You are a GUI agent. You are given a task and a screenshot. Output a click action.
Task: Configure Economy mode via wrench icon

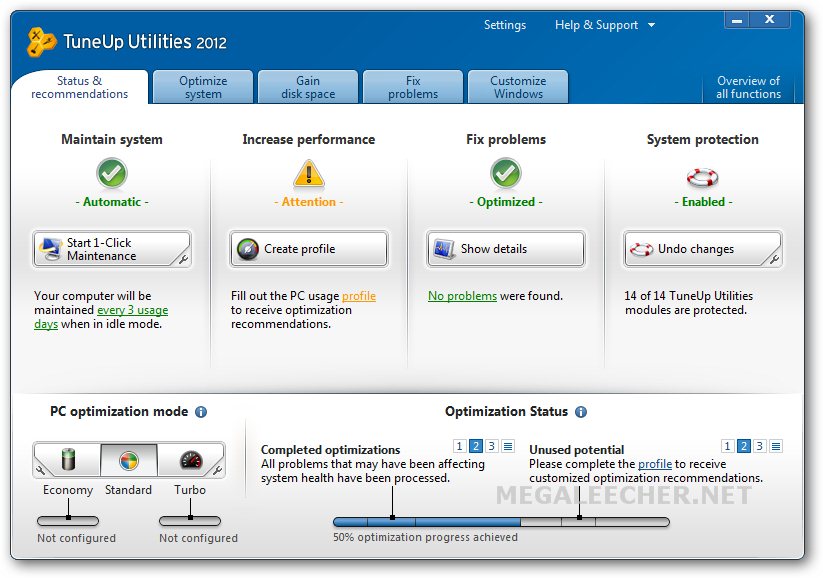[x=40, y=470]
